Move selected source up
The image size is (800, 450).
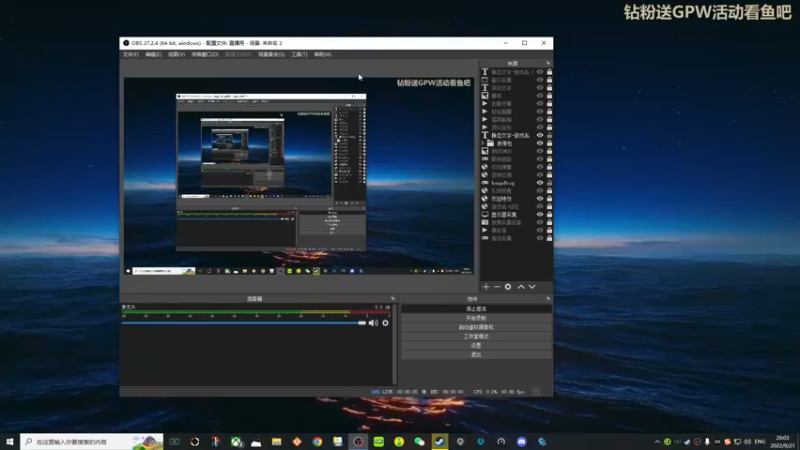pos(521,287)
